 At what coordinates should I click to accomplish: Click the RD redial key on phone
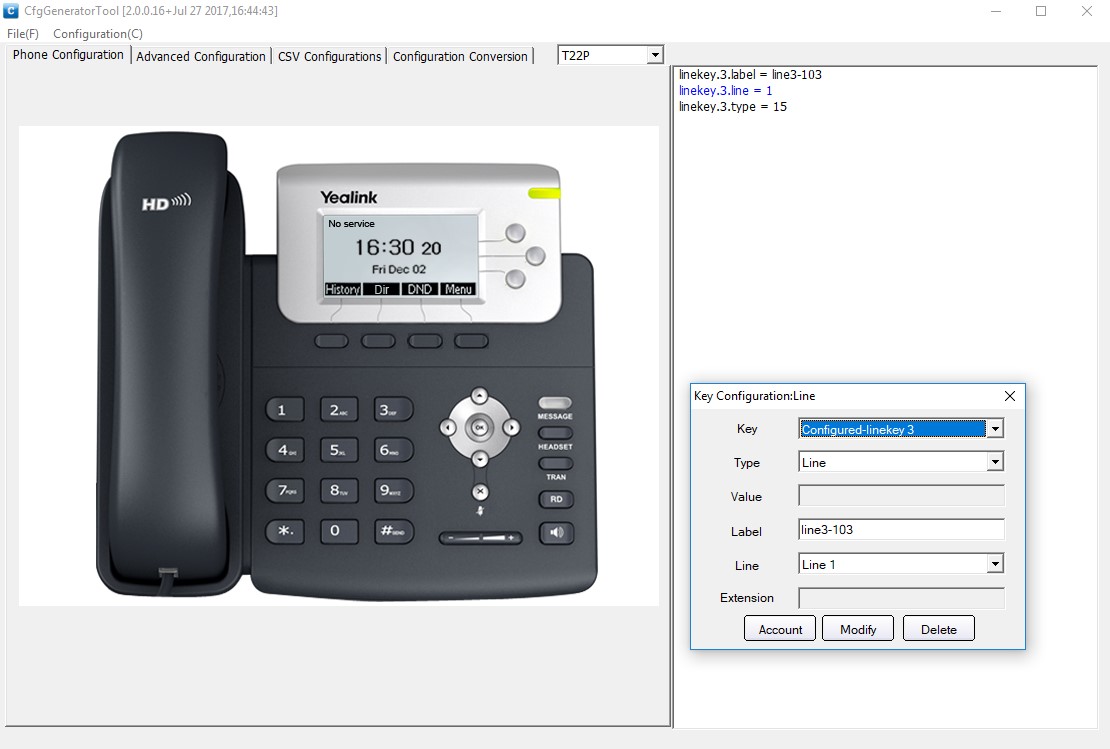point(556,499)
